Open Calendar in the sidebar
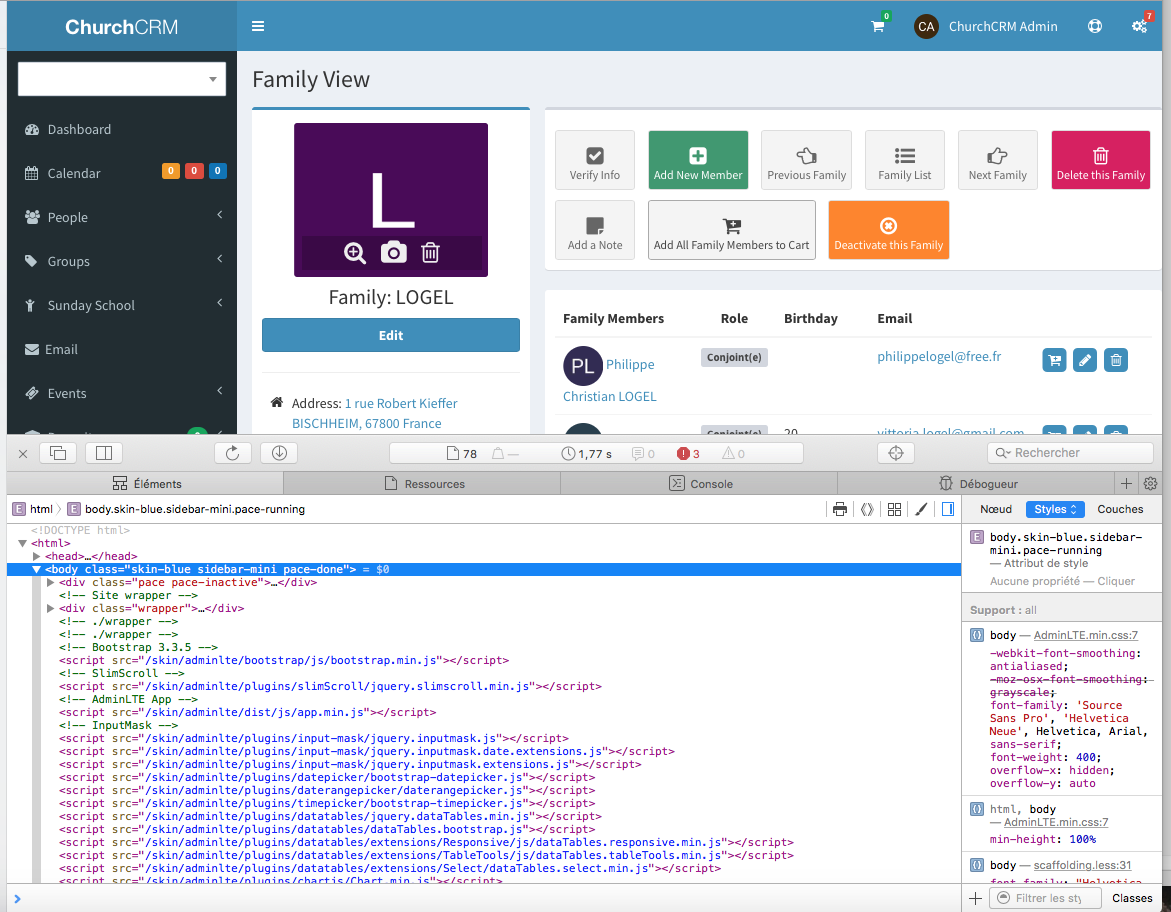The image size is (1171, 912). point(122,173)
